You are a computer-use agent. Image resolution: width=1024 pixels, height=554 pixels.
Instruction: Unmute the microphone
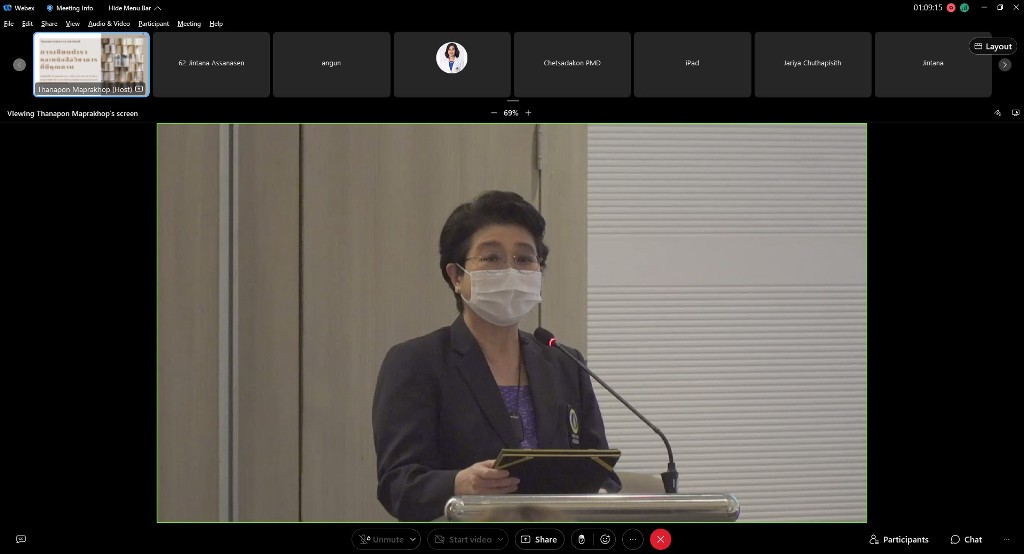point(382,539)
